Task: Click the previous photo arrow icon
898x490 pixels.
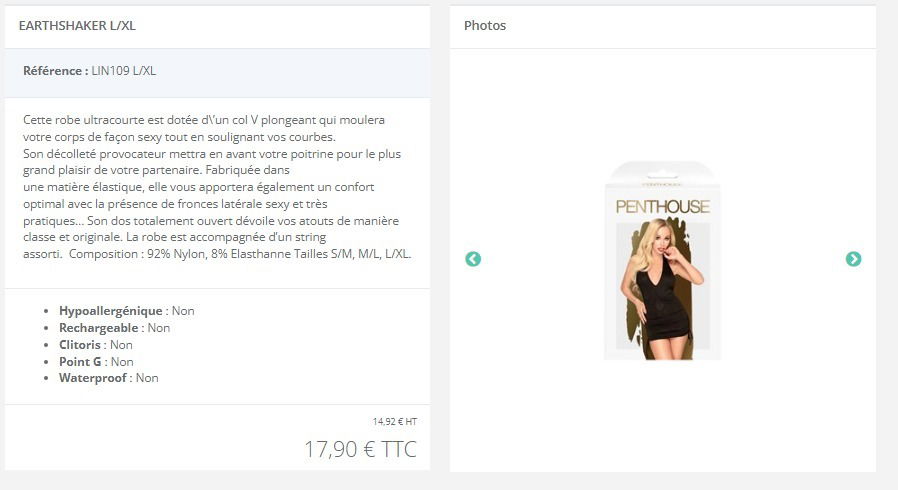Action: (473, 259)
